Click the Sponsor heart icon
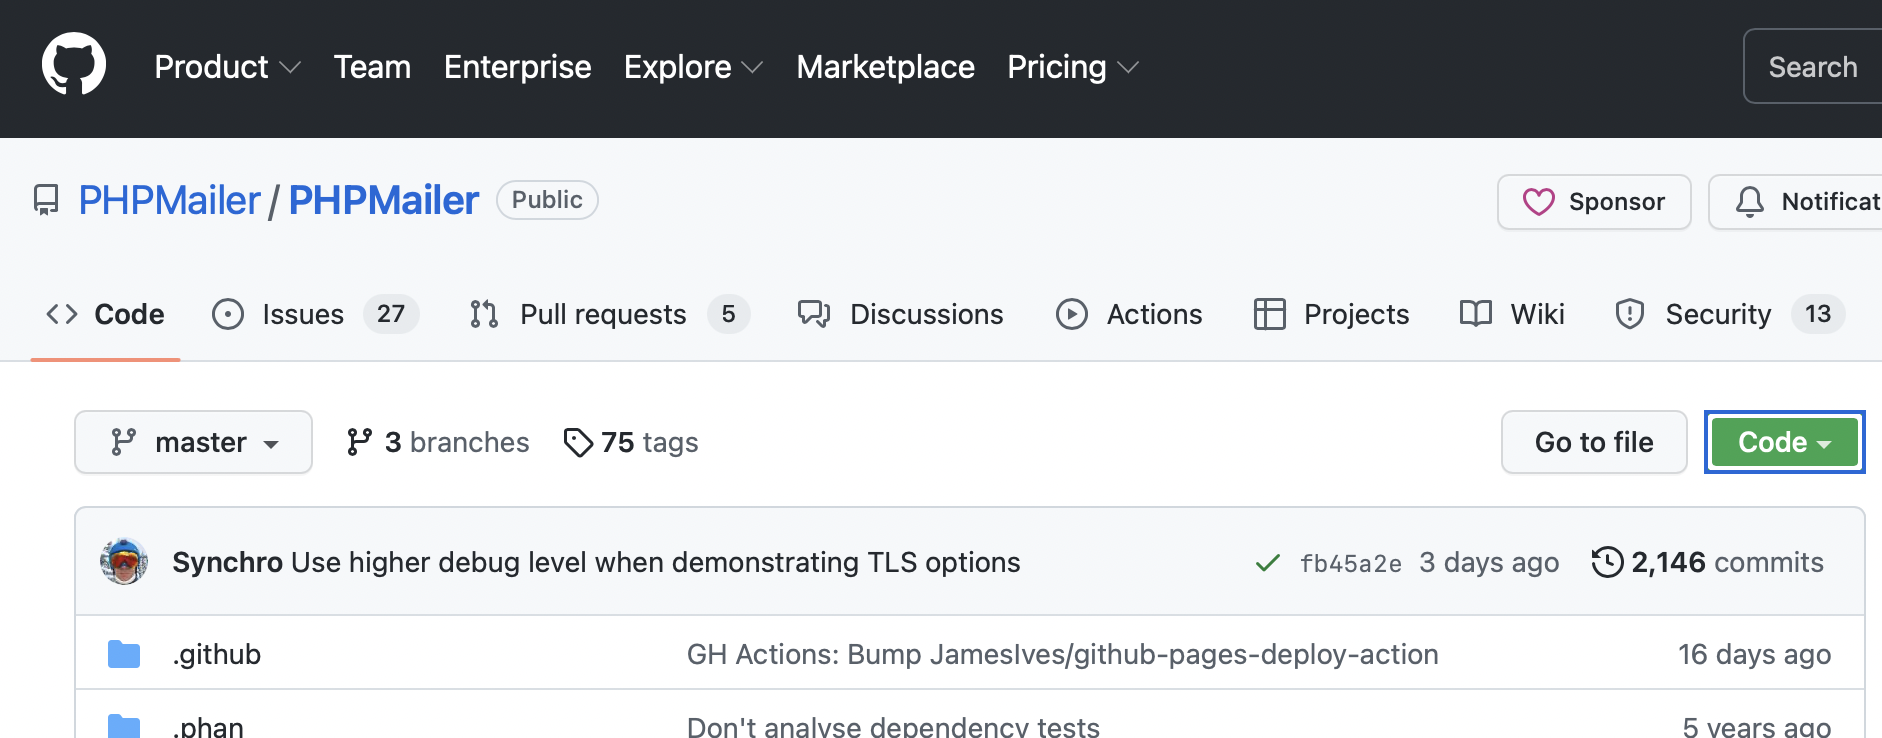The height and width of the screenshot is (738, 1882). pos(1538,202)
